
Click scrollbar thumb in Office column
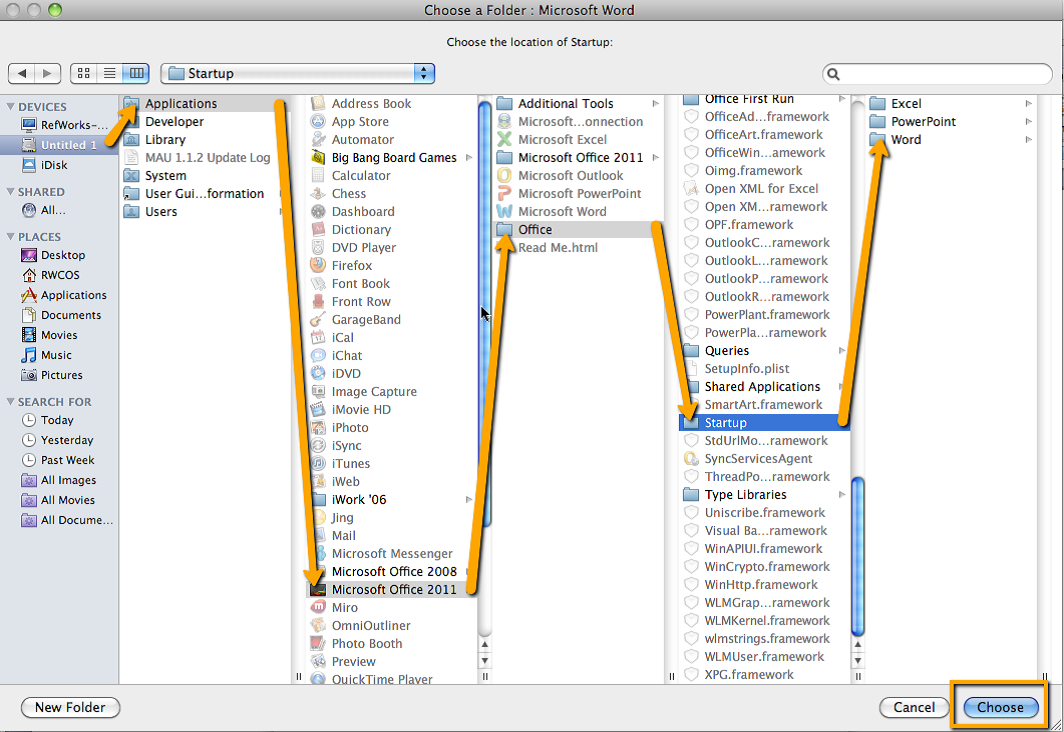click(x=858, y=556)
